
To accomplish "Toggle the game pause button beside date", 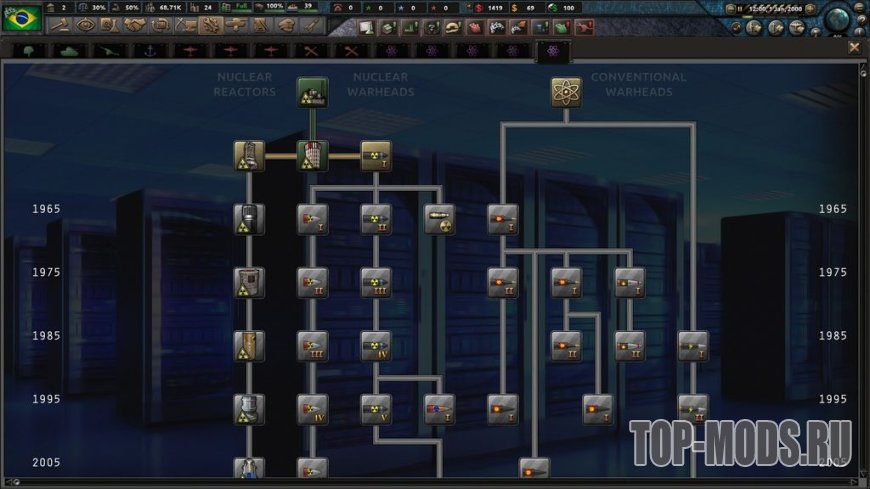I will click(740, 9).
